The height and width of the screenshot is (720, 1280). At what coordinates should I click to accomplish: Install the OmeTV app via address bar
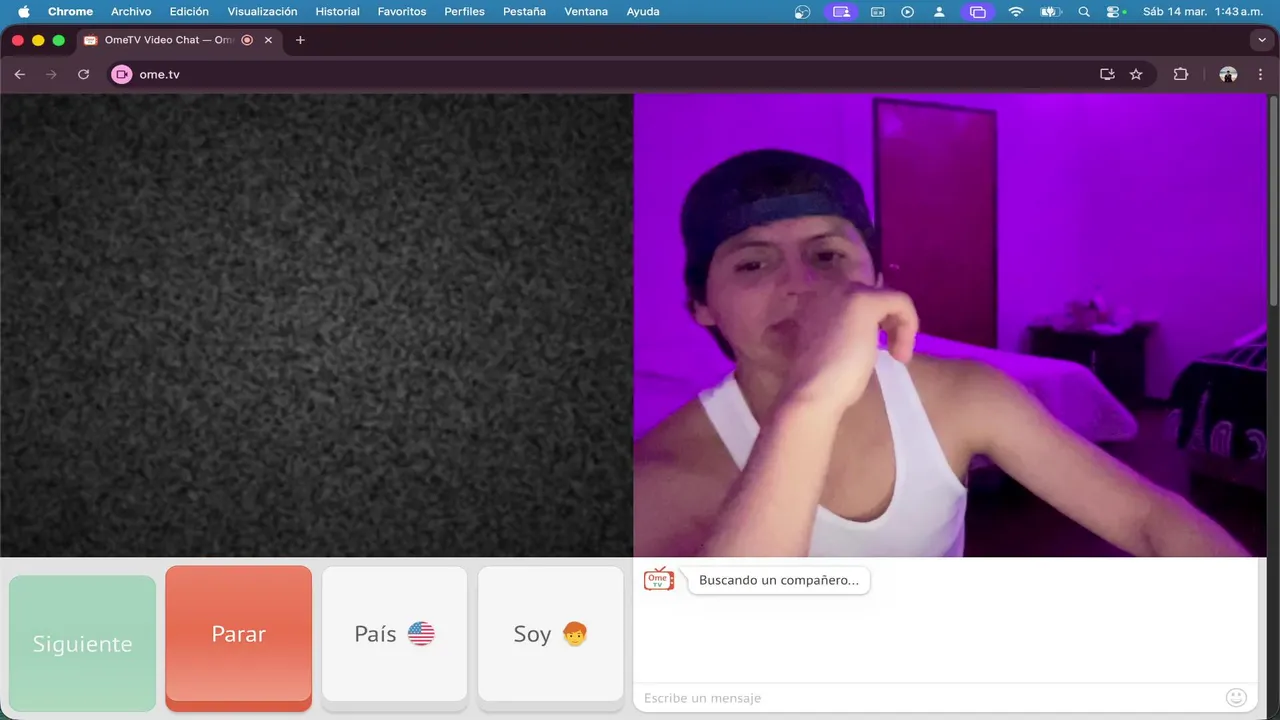tap(1107, 74)
